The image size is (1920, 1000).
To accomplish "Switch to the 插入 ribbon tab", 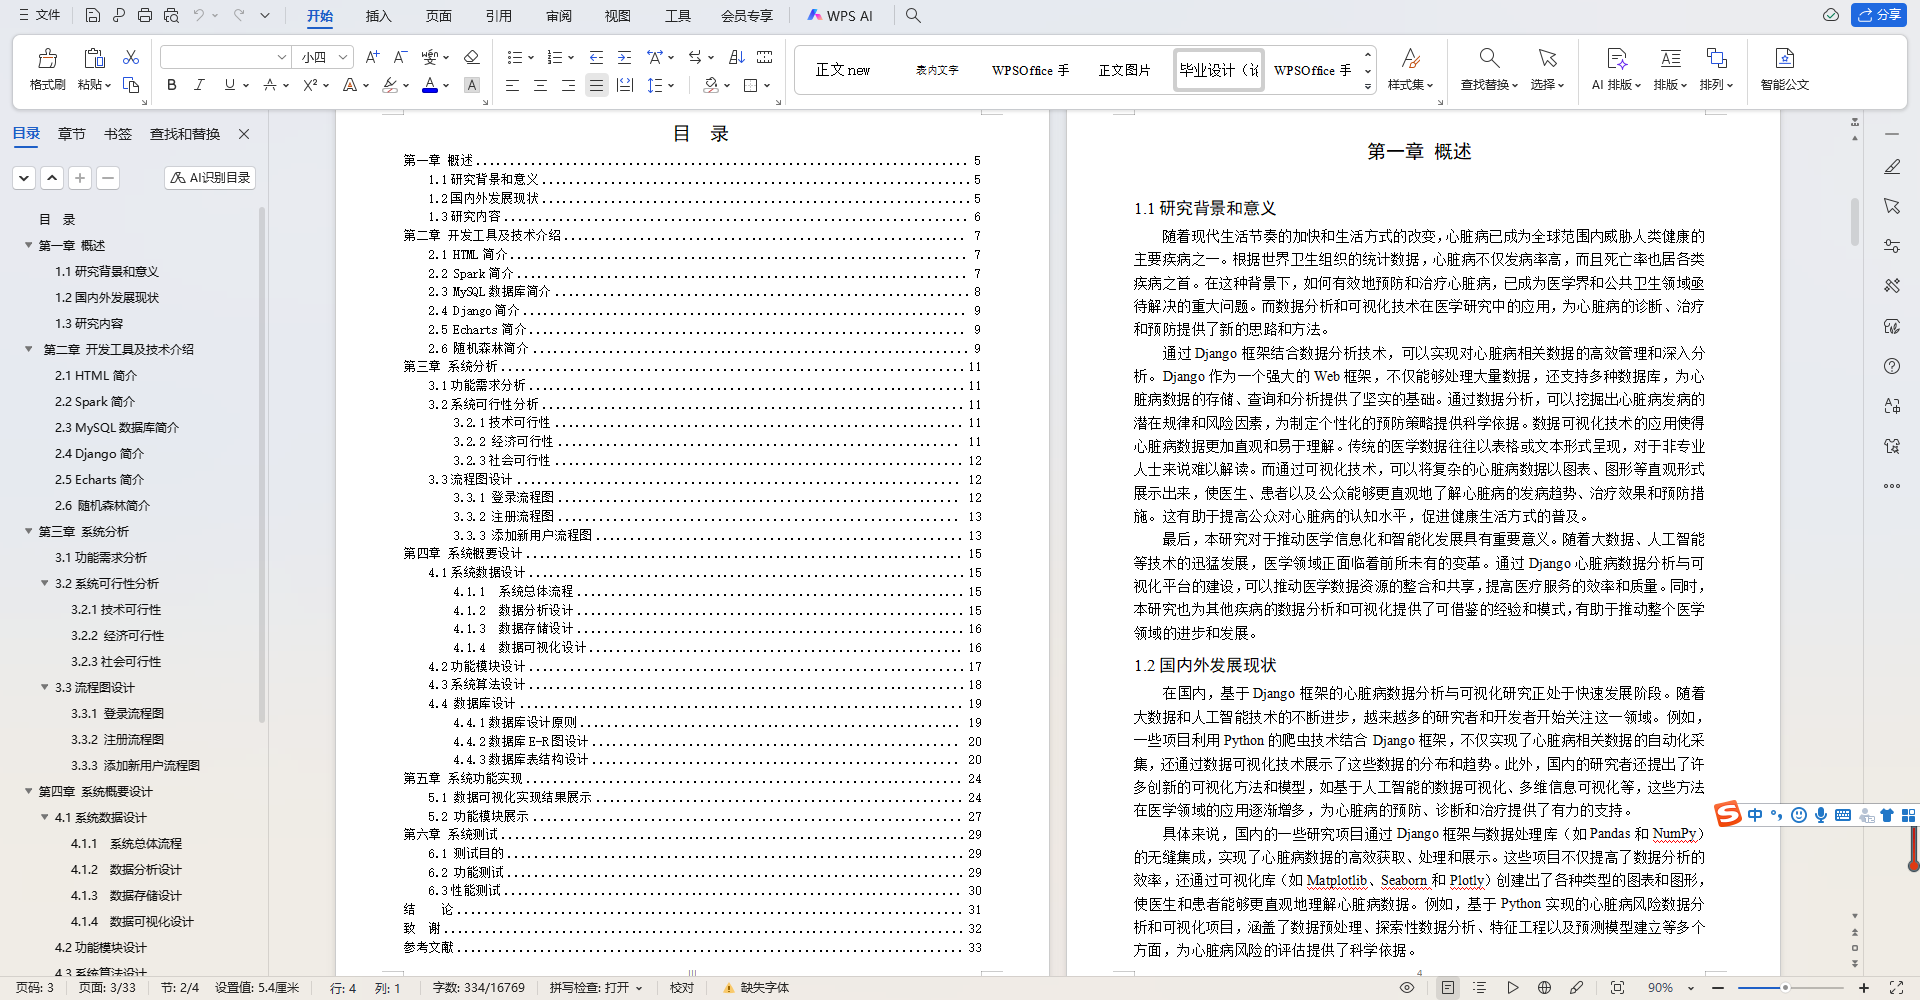I will pyautogui.click(x=378, y=16).
